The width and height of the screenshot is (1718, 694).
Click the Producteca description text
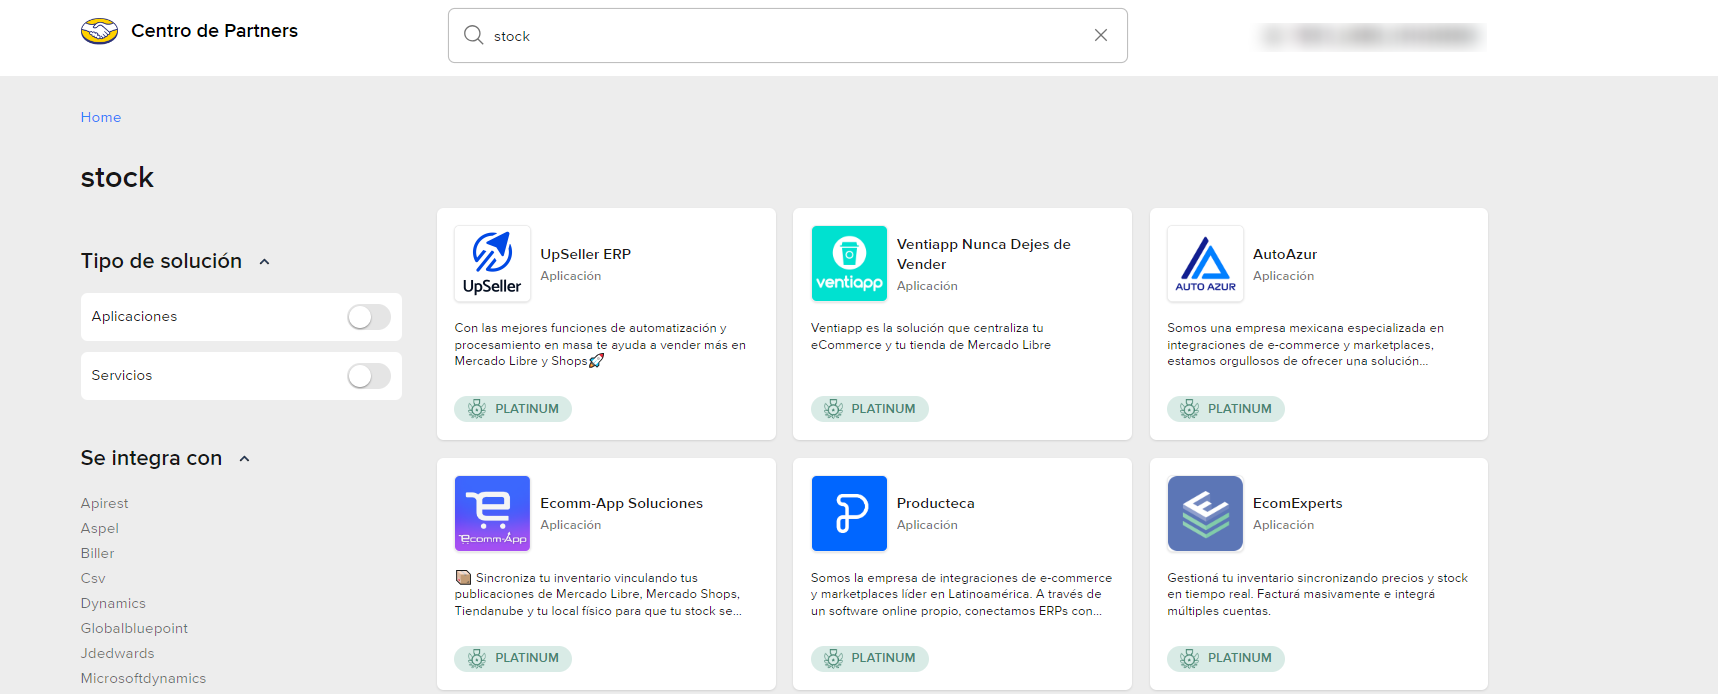coord(961,594)
